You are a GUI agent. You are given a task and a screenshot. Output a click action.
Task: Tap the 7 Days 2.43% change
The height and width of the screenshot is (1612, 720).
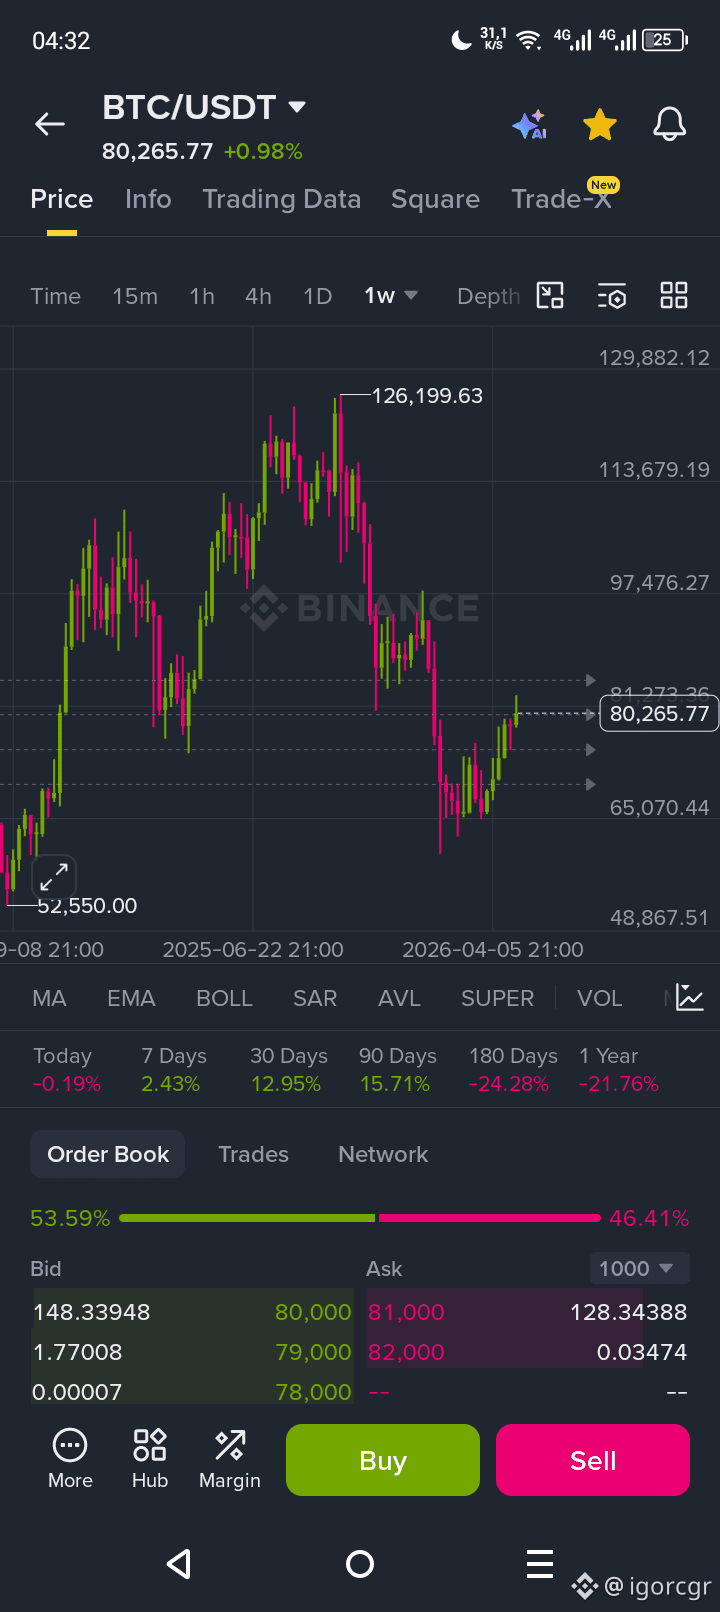point(173,1070)
